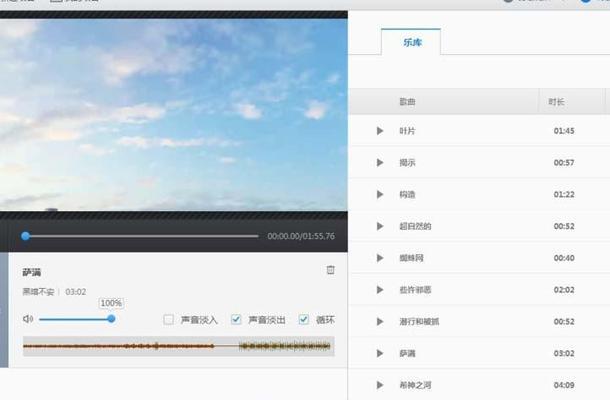This screenshot has height=400, width=610.
Task: Play the 00:40 track preview
Action: point(380,258)
